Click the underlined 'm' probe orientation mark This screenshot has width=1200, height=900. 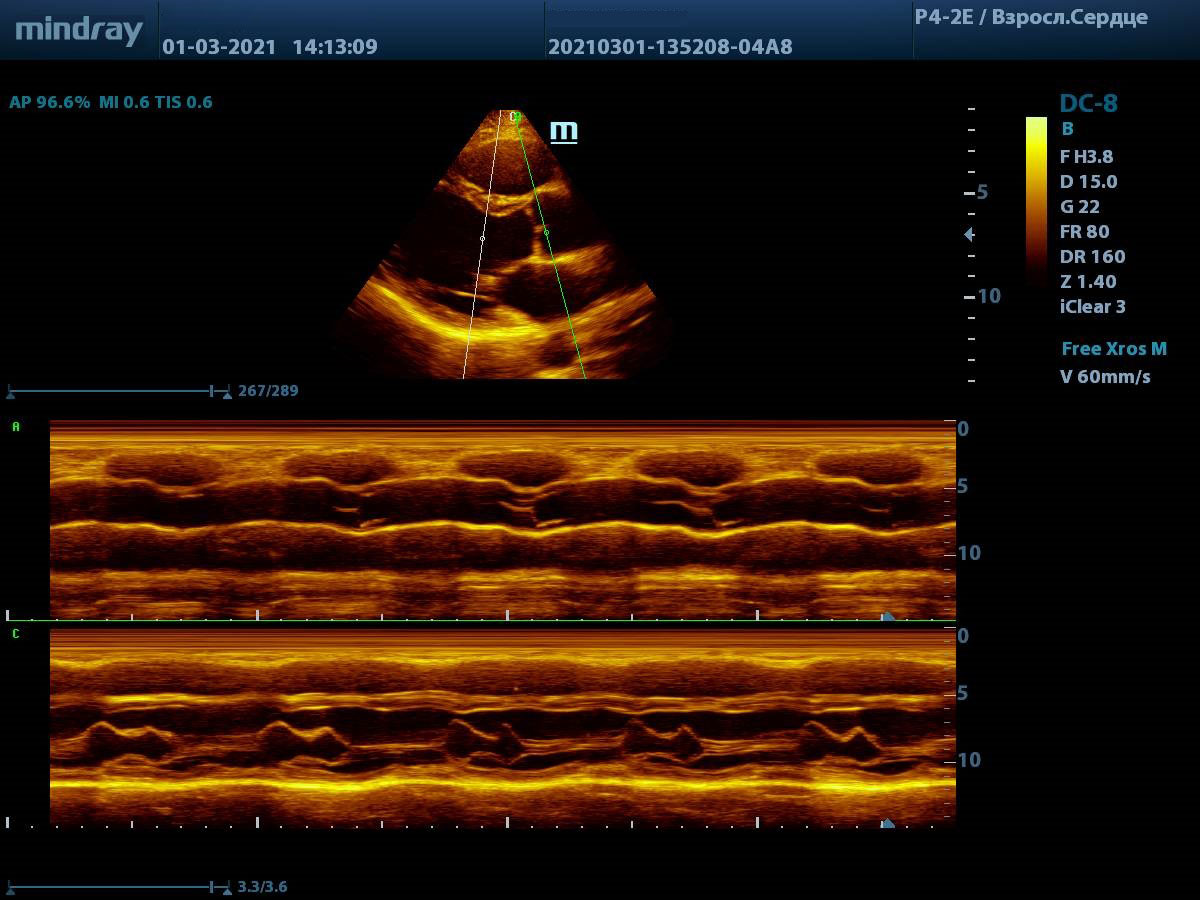(564, 131)
